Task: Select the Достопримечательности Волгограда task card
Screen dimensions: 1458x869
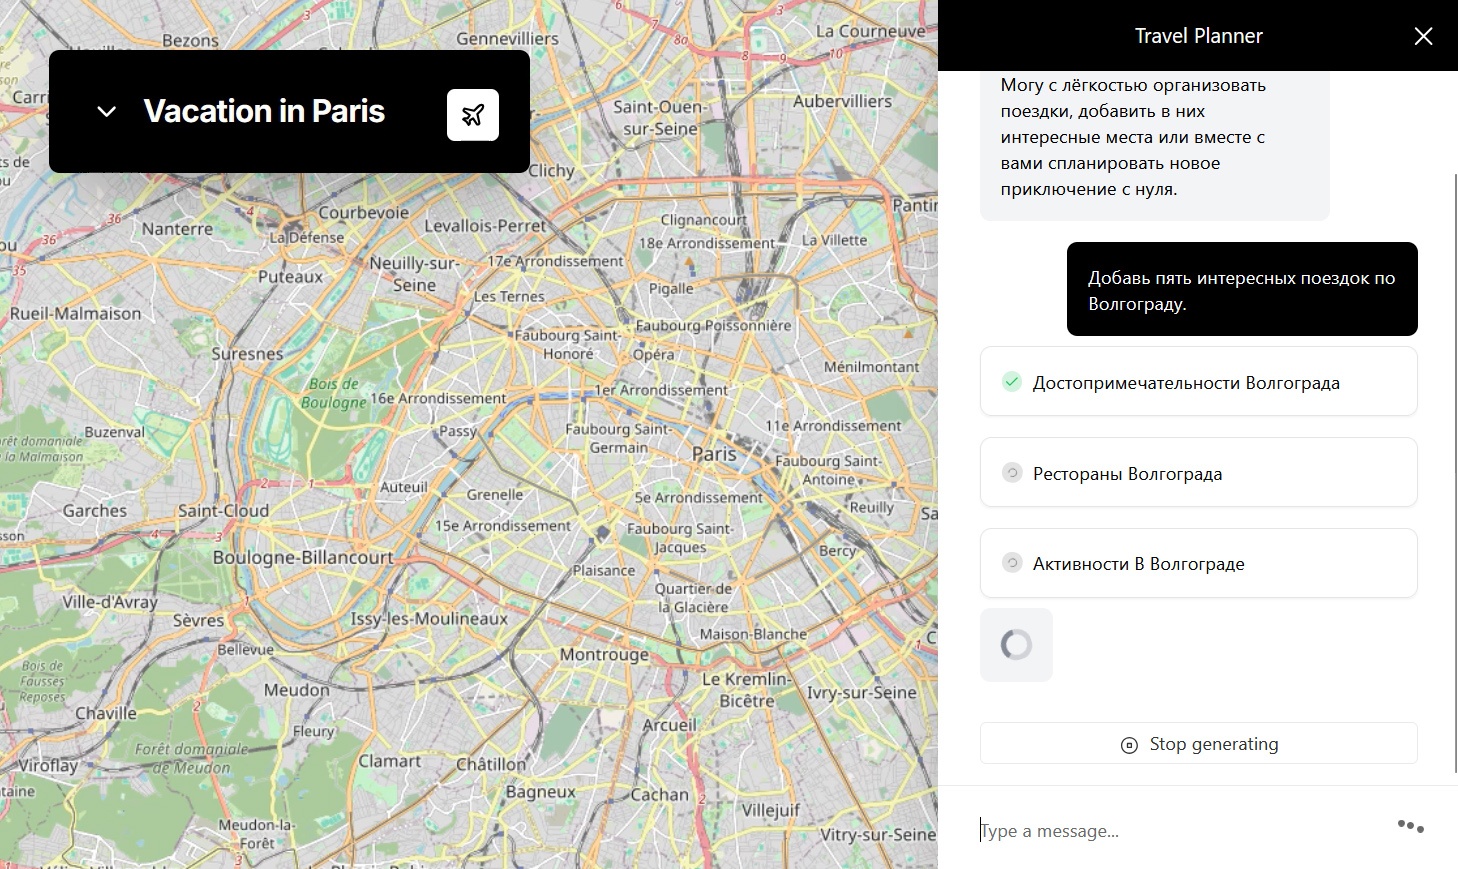Action: [1198, 381]
